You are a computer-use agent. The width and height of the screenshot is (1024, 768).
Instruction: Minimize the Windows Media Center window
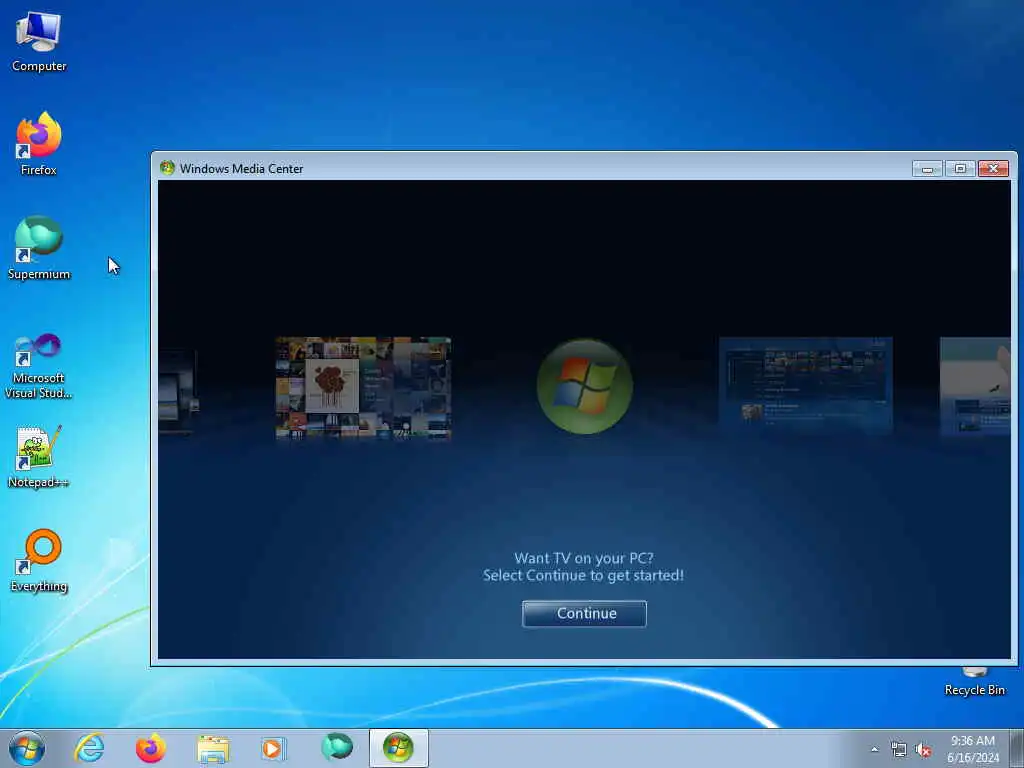point(927,168)
